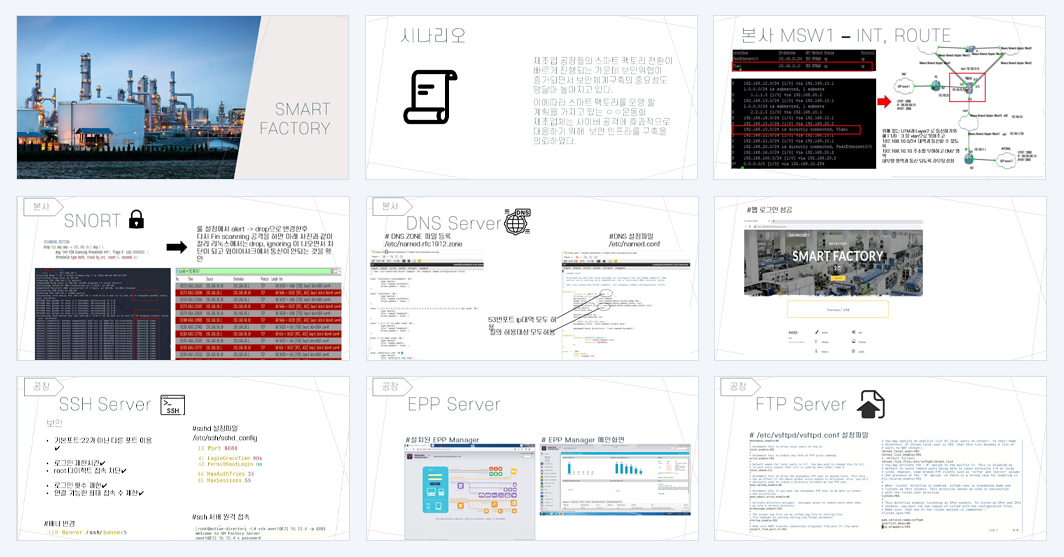Screen dimensions: 1064x557
Task: Open the 웹 로그인 성공 slide
Action: click(x=879, y=278)
